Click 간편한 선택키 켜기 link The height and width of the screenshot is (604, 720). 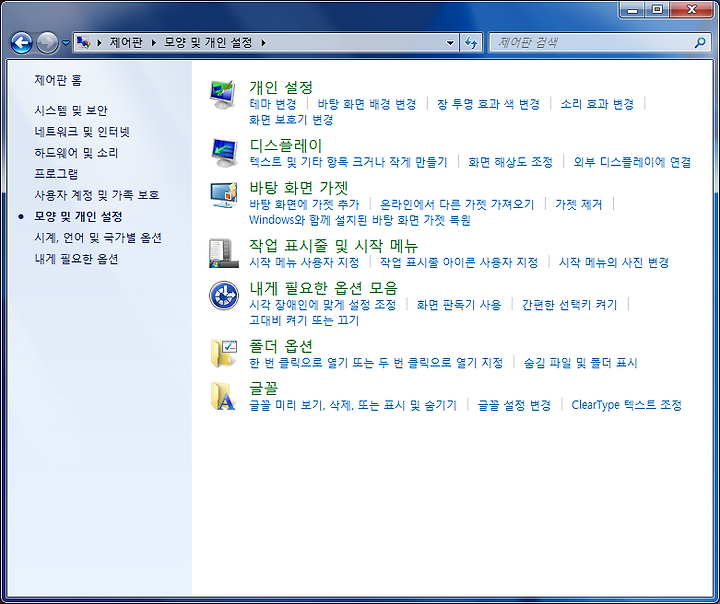tap(569, 305)
